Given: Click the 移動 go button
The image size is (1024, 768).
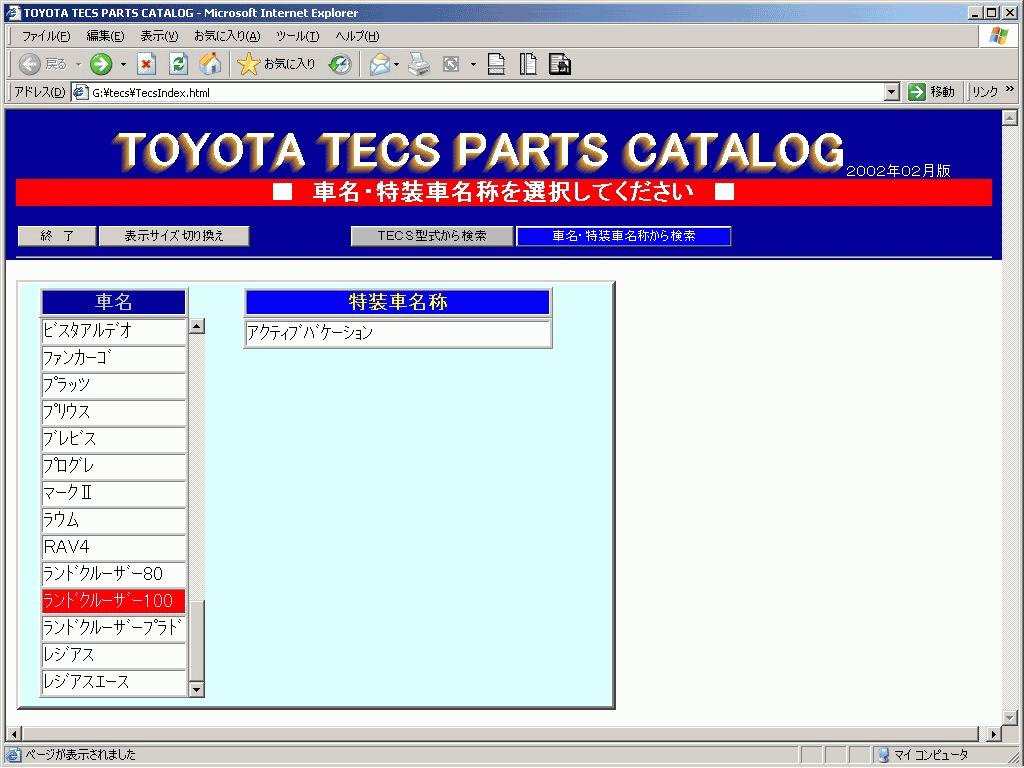Looking at the screenshot, I should 932,92.
